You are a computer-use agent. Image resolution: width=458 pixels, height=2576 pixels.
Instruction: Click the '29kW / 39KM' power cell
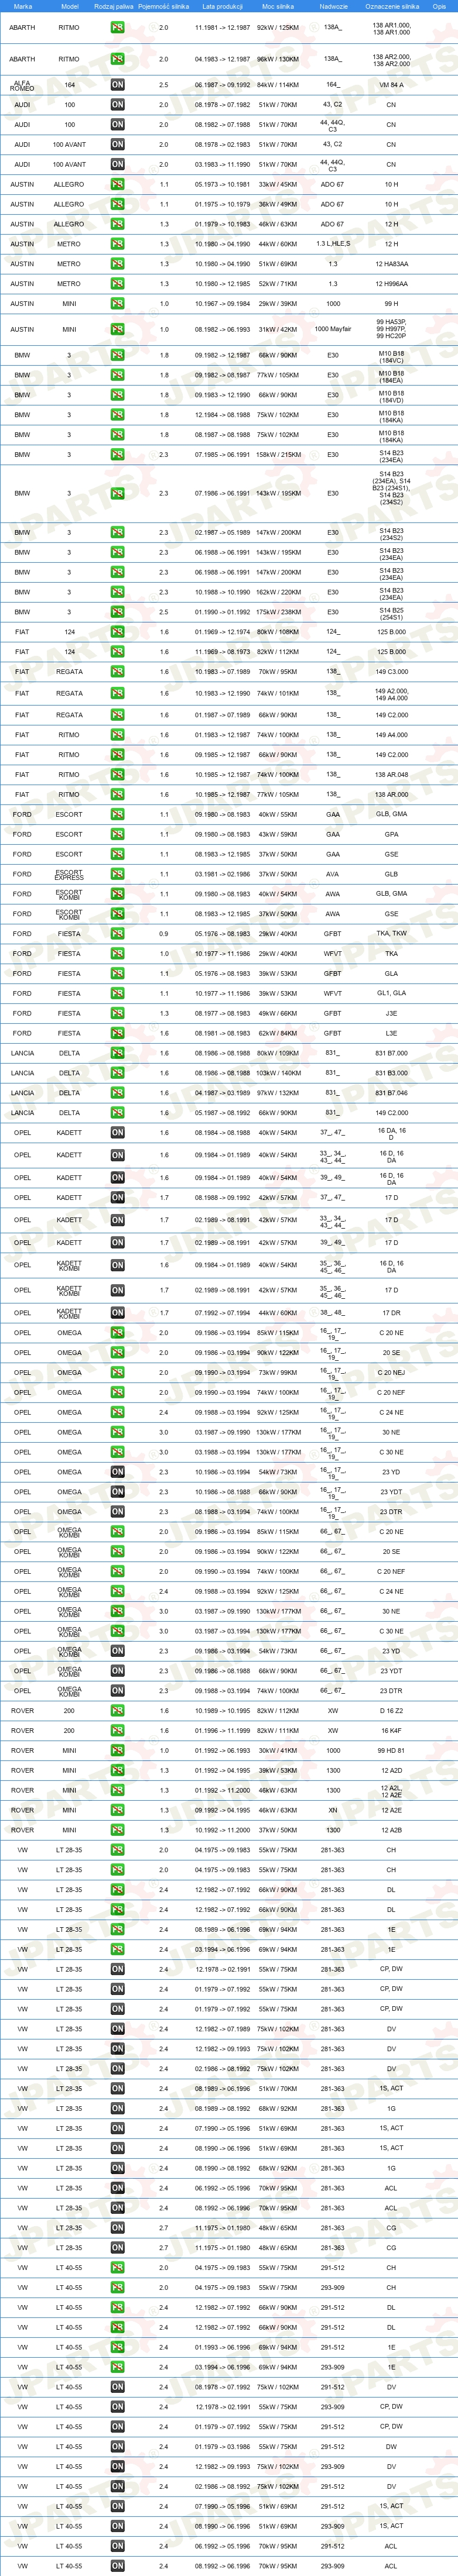(x=278, y=304)
